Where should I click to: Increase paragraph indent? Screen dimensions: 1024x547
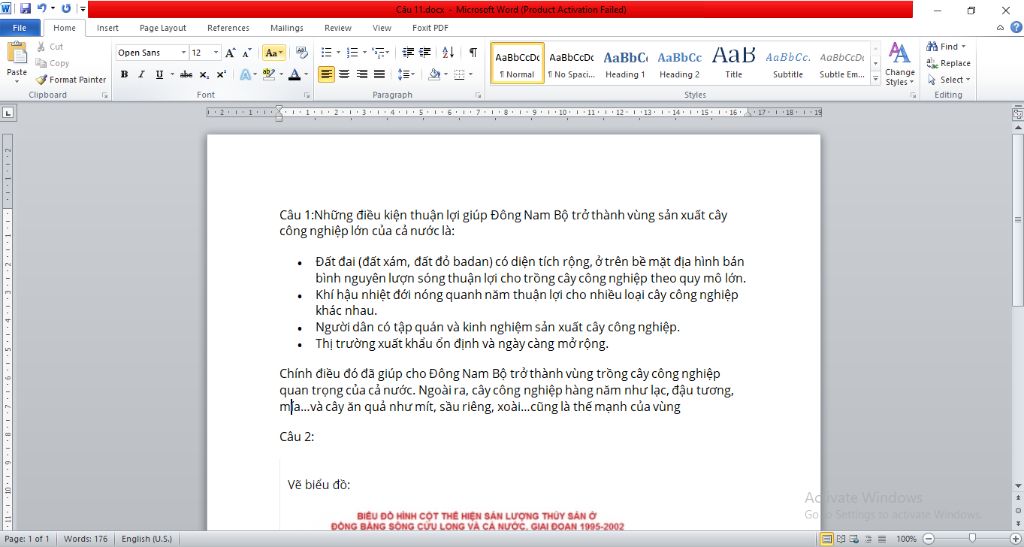click(424, 53)
